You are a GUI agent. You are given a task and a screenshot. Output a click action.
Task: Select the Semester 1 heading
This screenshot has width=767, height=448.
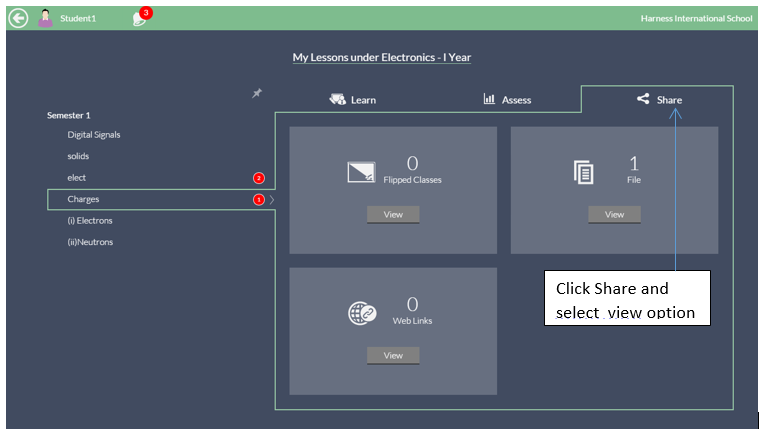coord(68,115)
